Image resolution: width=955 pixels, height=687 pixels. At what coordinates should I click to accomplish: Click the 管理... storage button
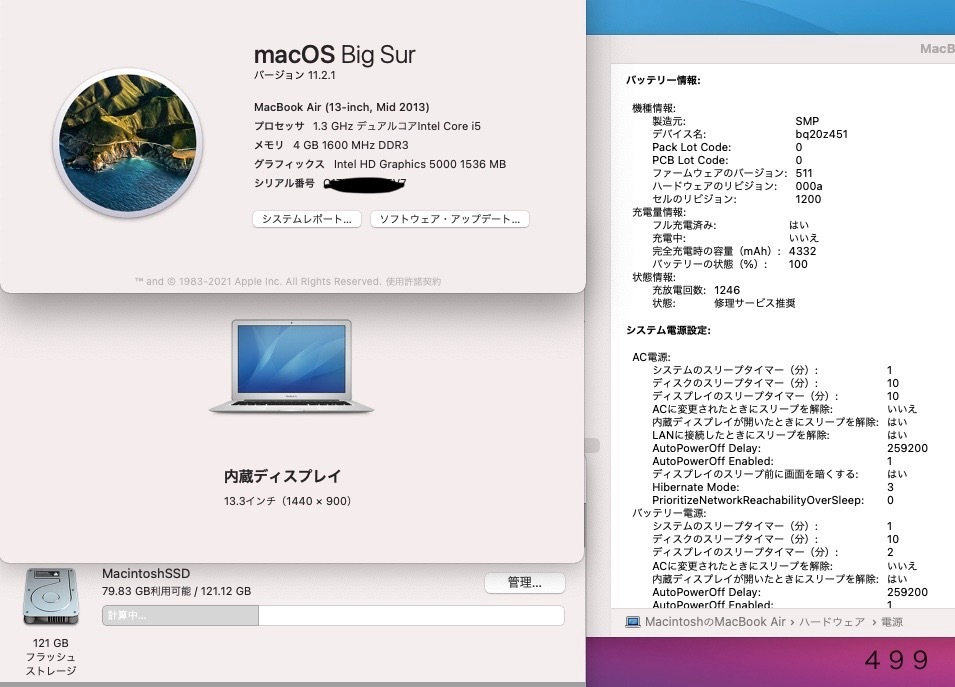(524, 583)
